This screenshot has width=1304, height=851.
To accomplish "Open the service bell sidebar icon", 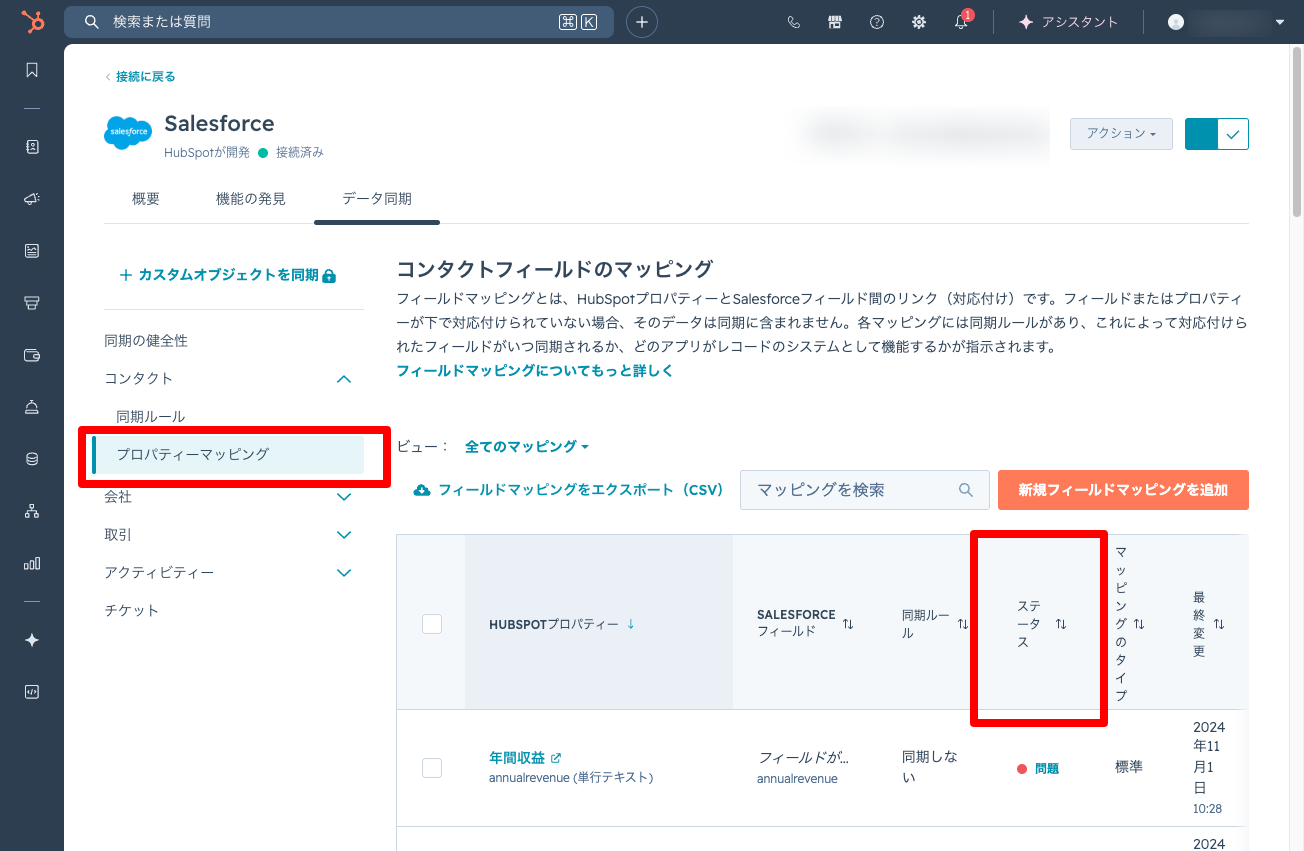I will click(x=32, y=407).
